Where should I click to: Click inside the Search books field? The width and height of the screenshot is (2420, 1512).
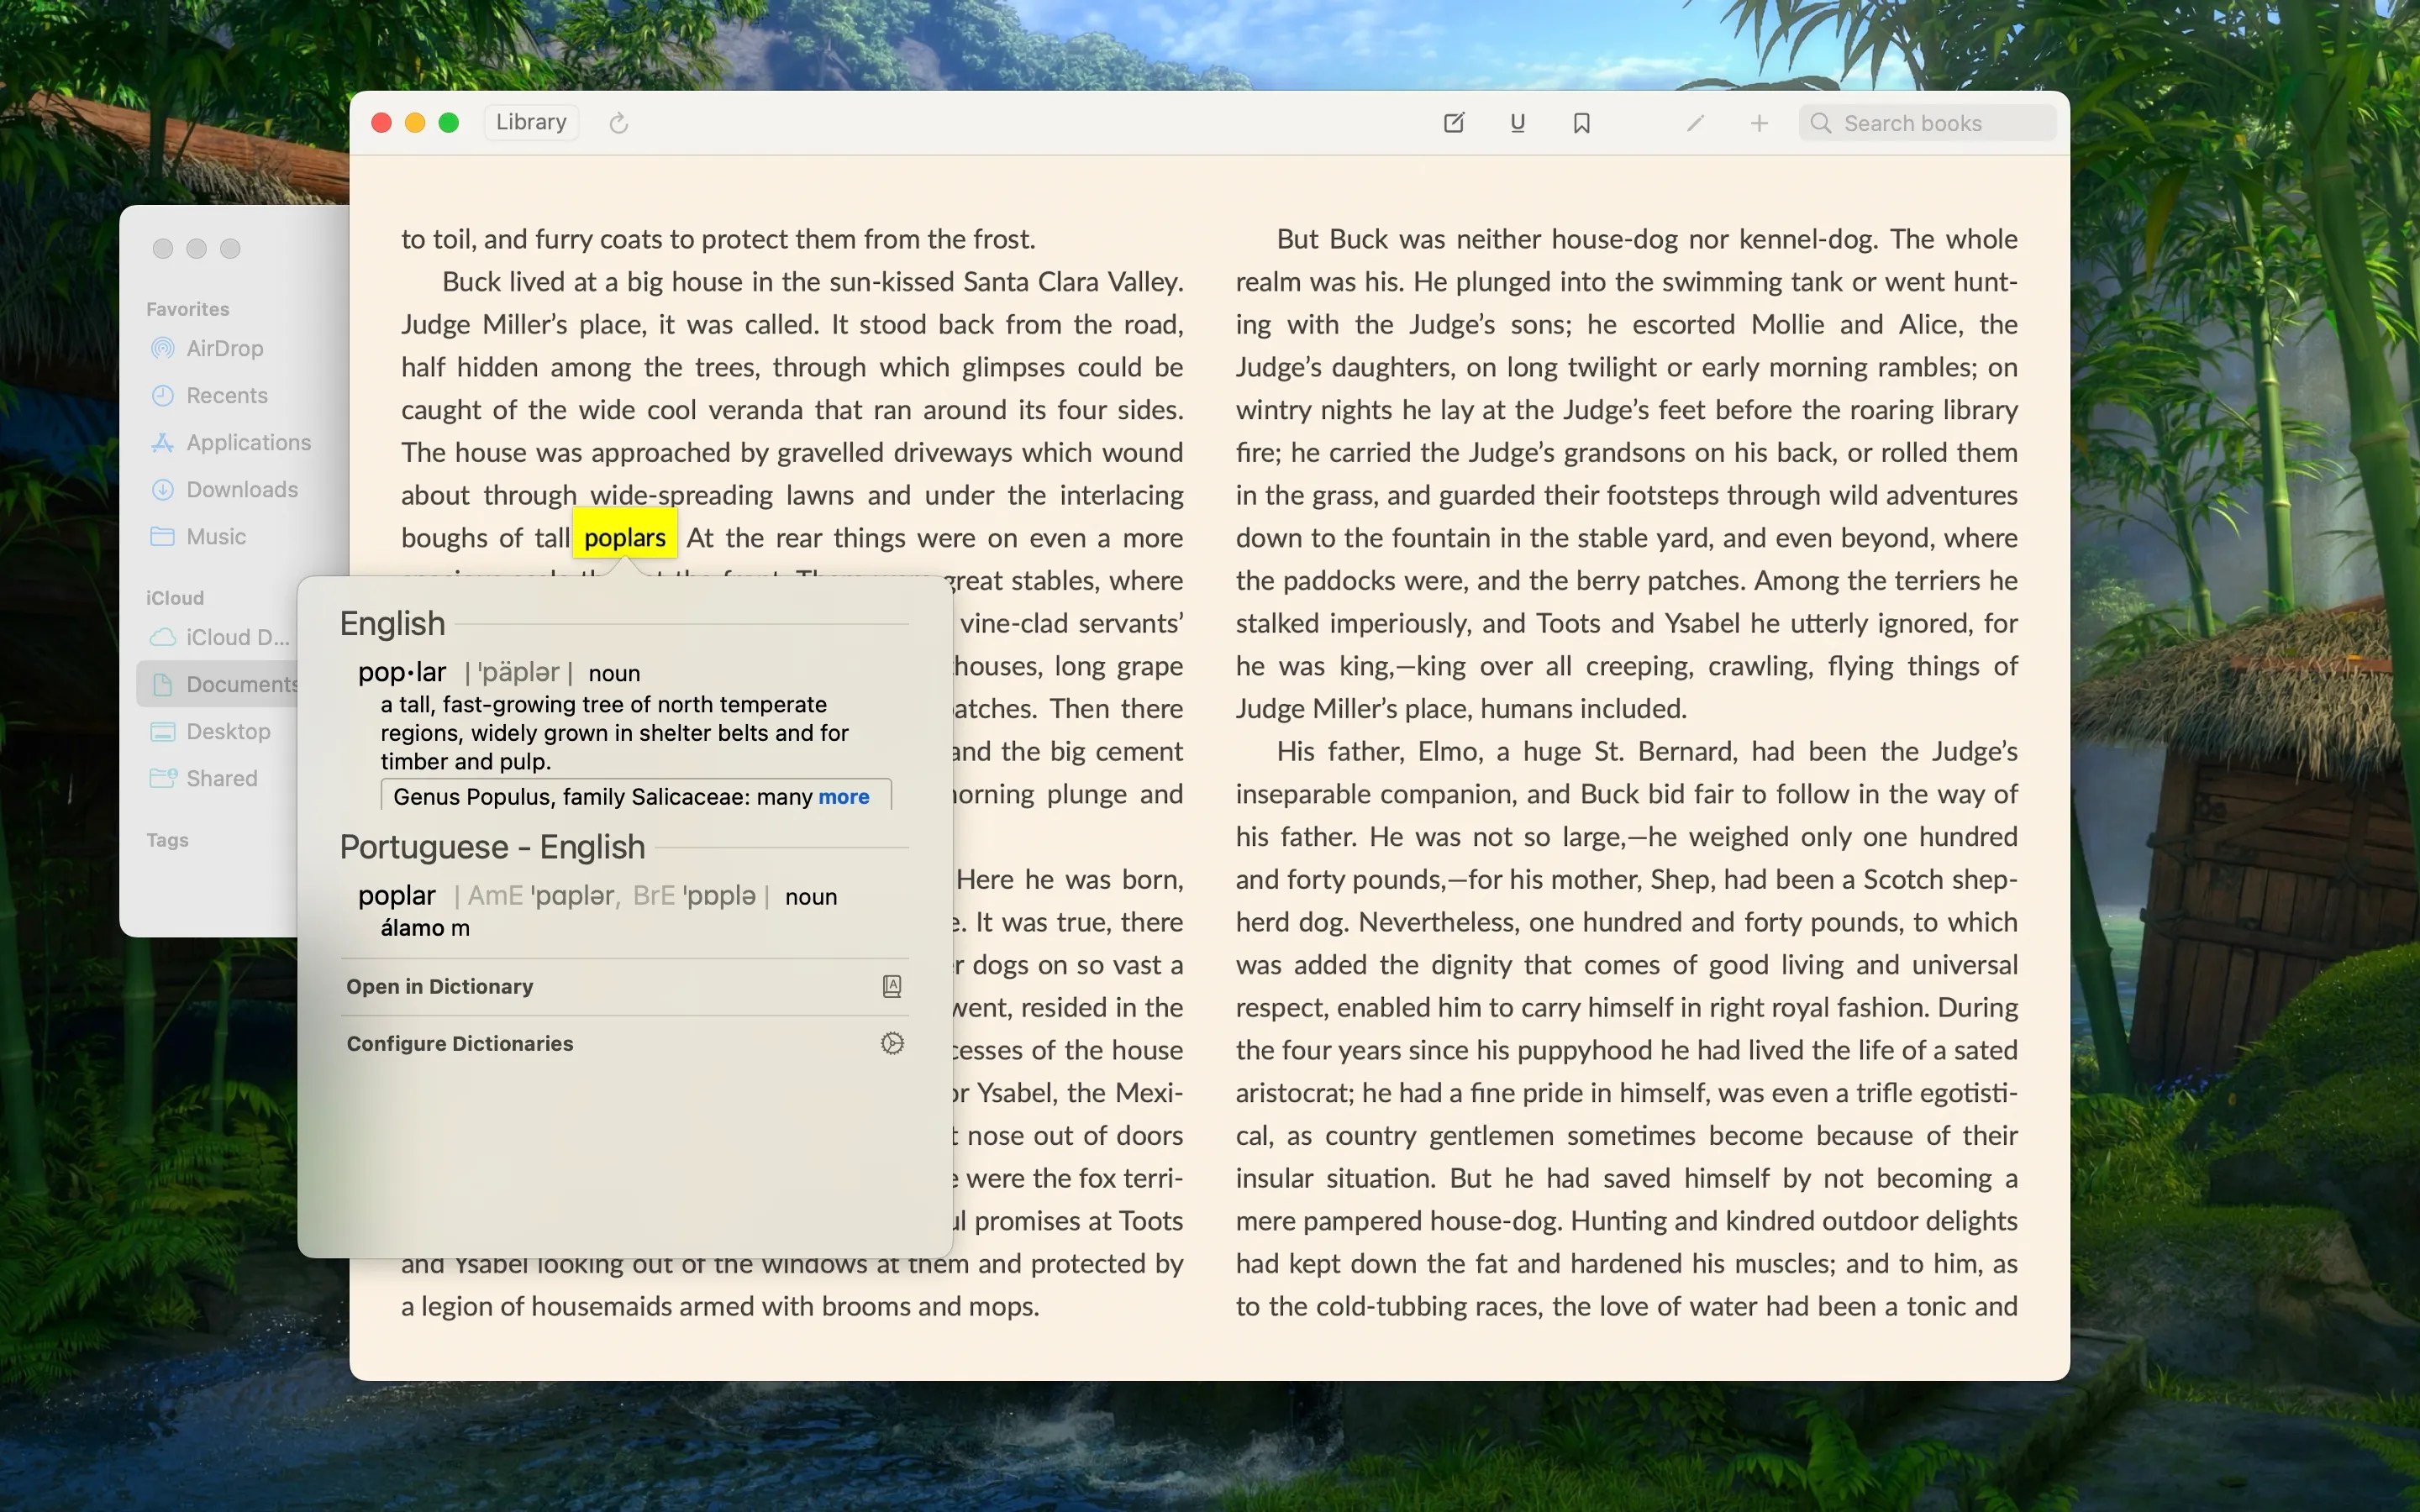(x=1925, y=122)
